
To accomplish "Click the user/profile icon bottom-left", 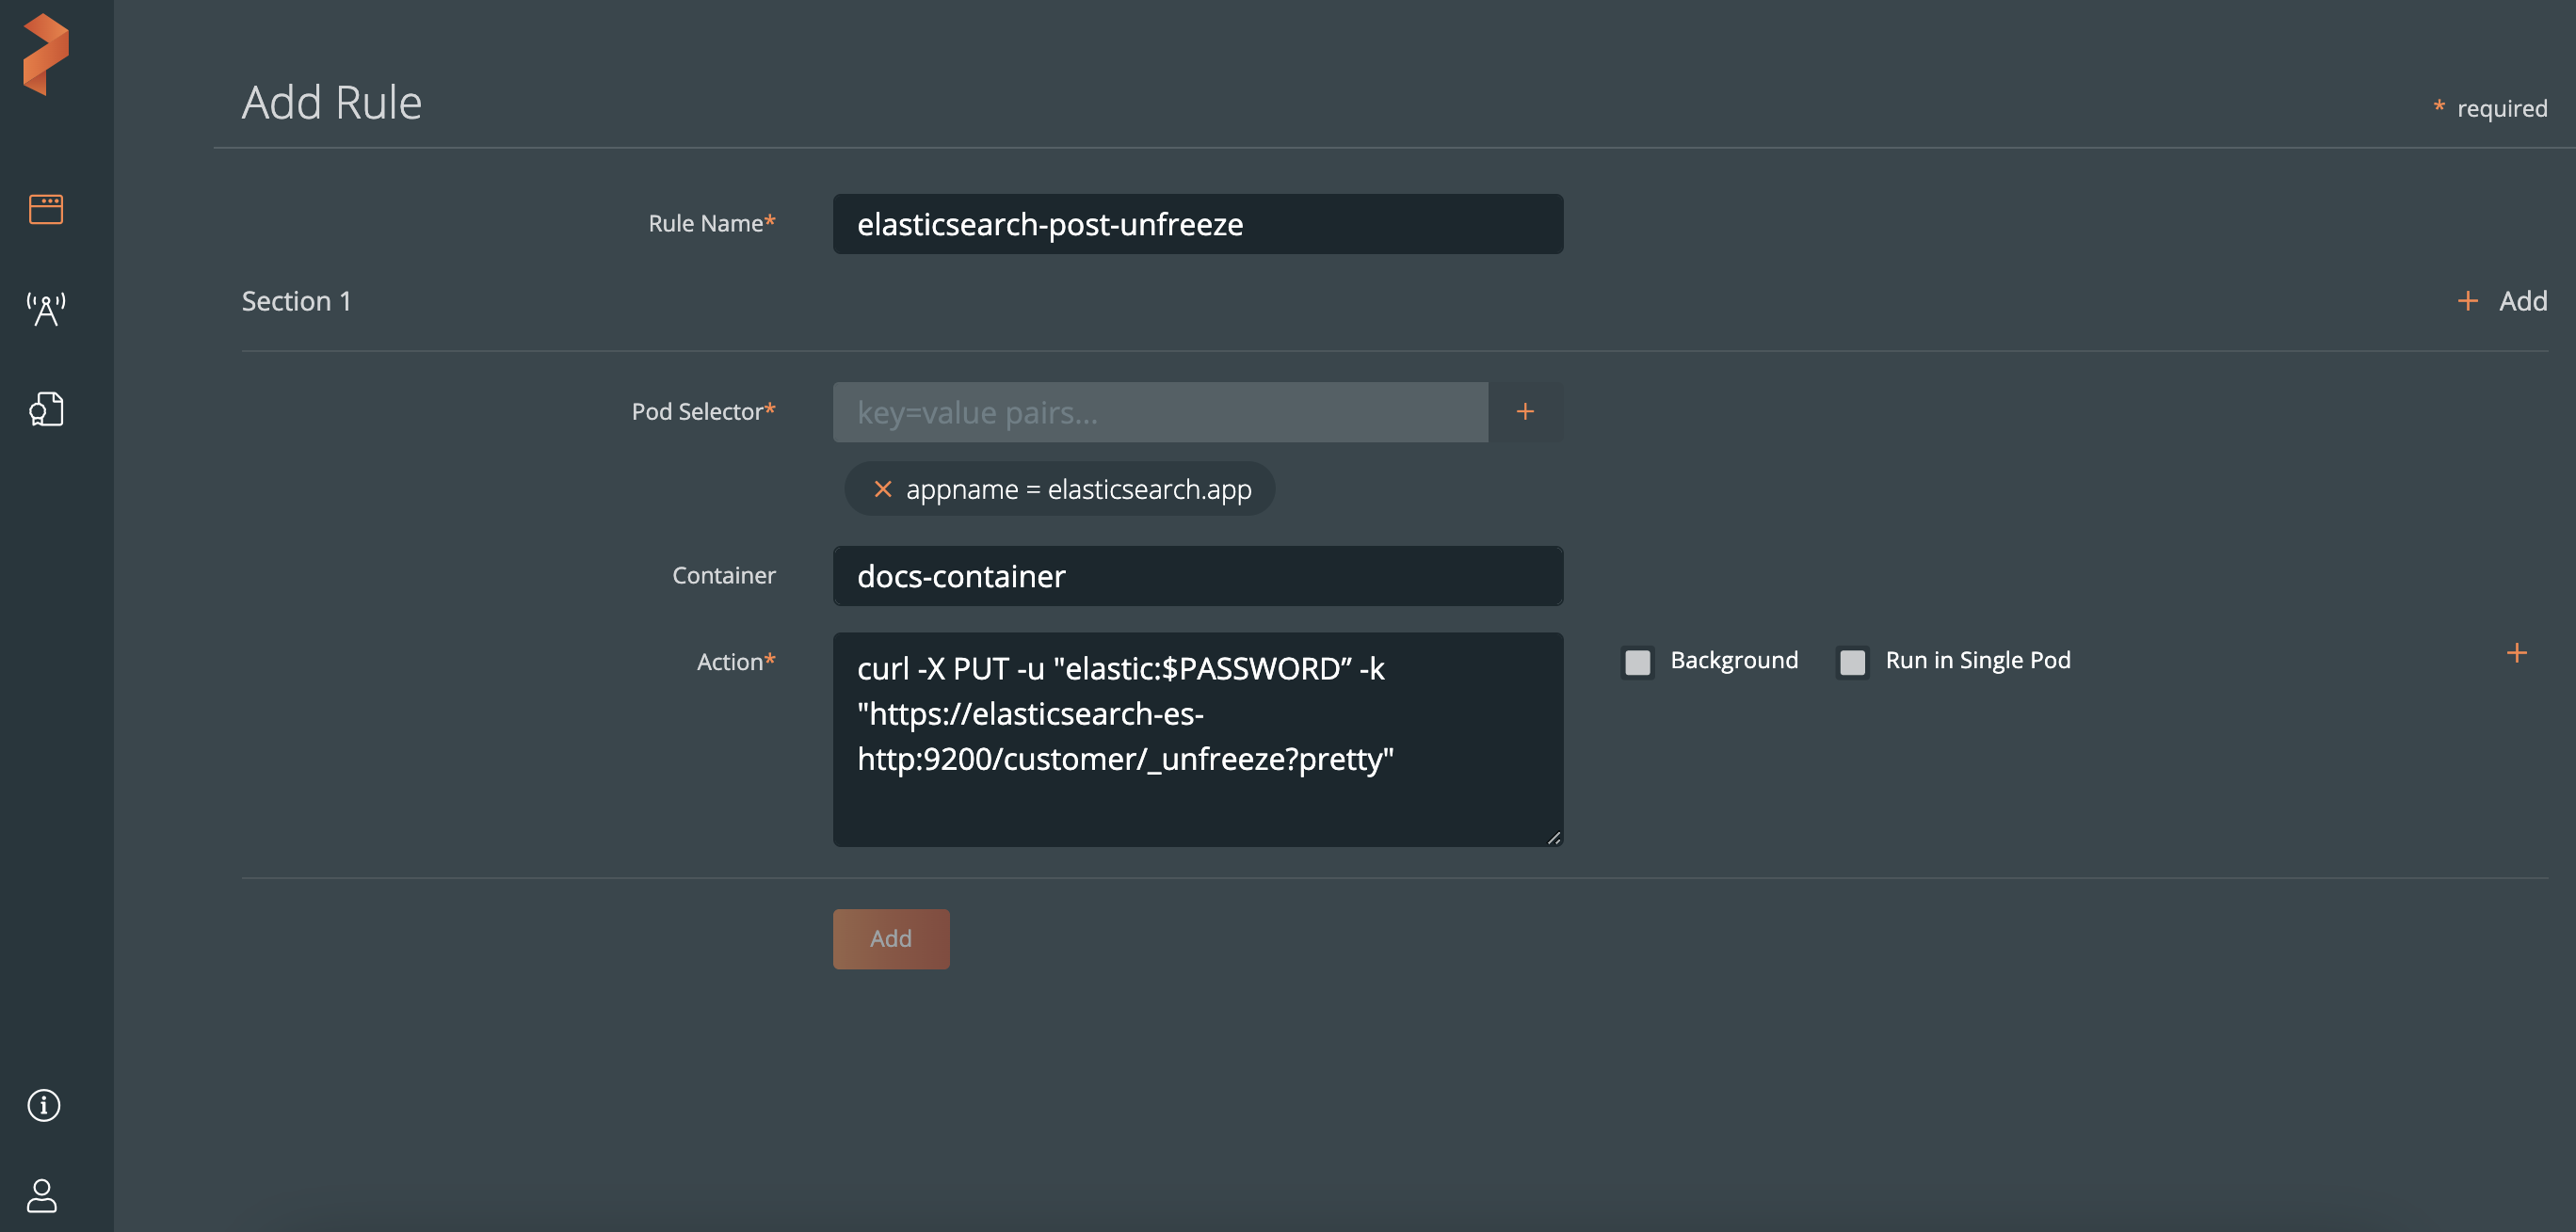I will 44,1192.
